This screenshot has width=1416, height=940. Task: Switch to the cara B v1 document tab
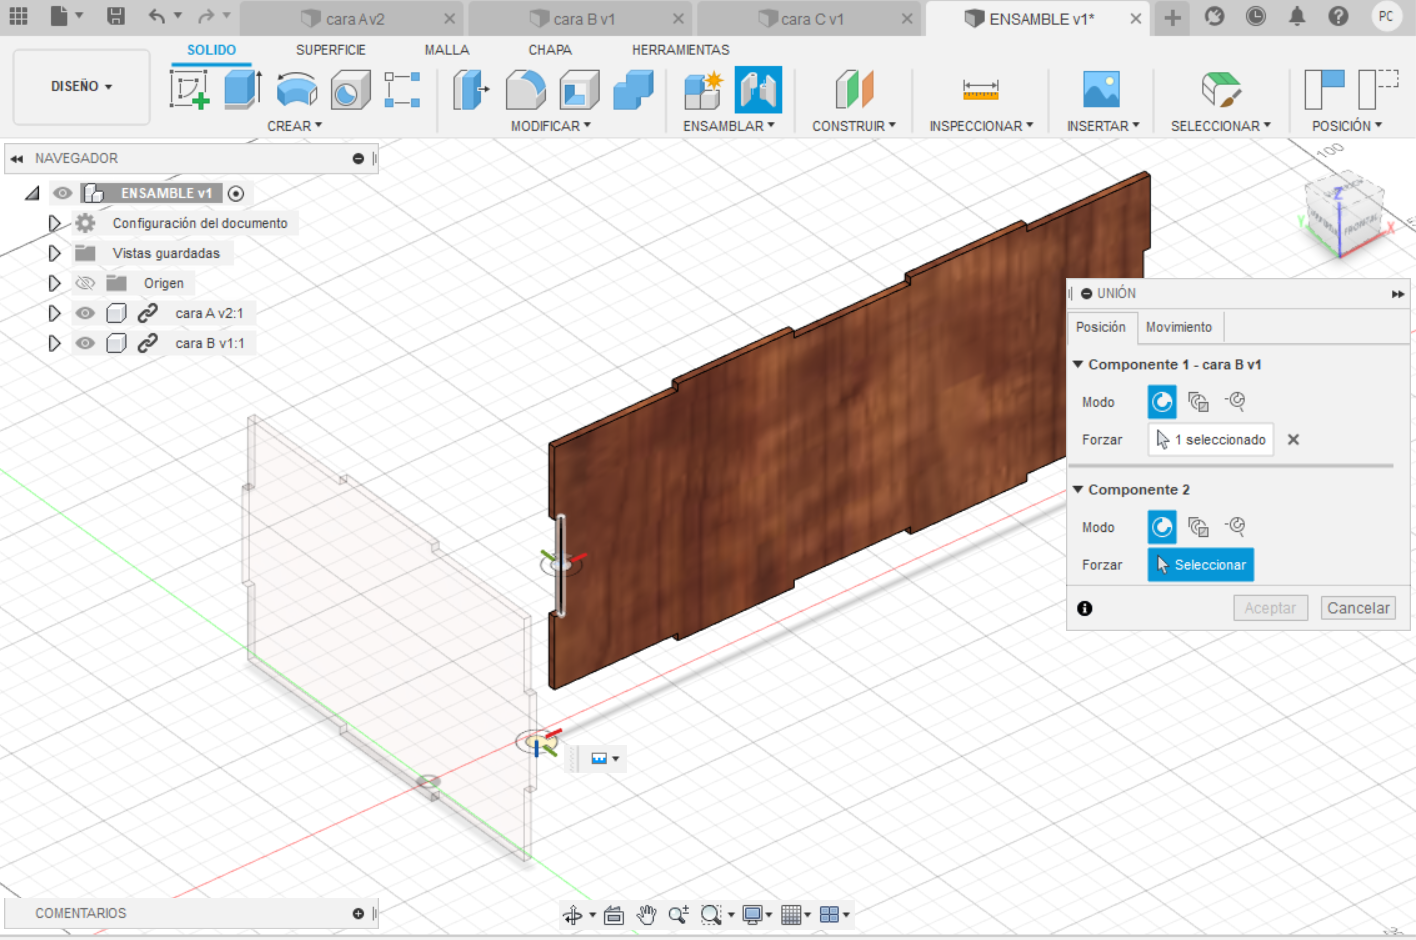[580, 19]
